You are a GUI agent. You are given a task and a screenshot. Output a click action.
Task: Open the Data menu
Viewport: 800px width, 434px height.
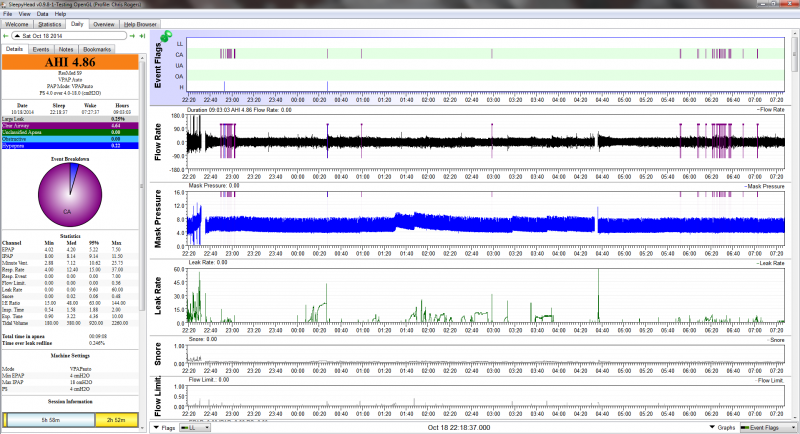(x=41, y=14)
